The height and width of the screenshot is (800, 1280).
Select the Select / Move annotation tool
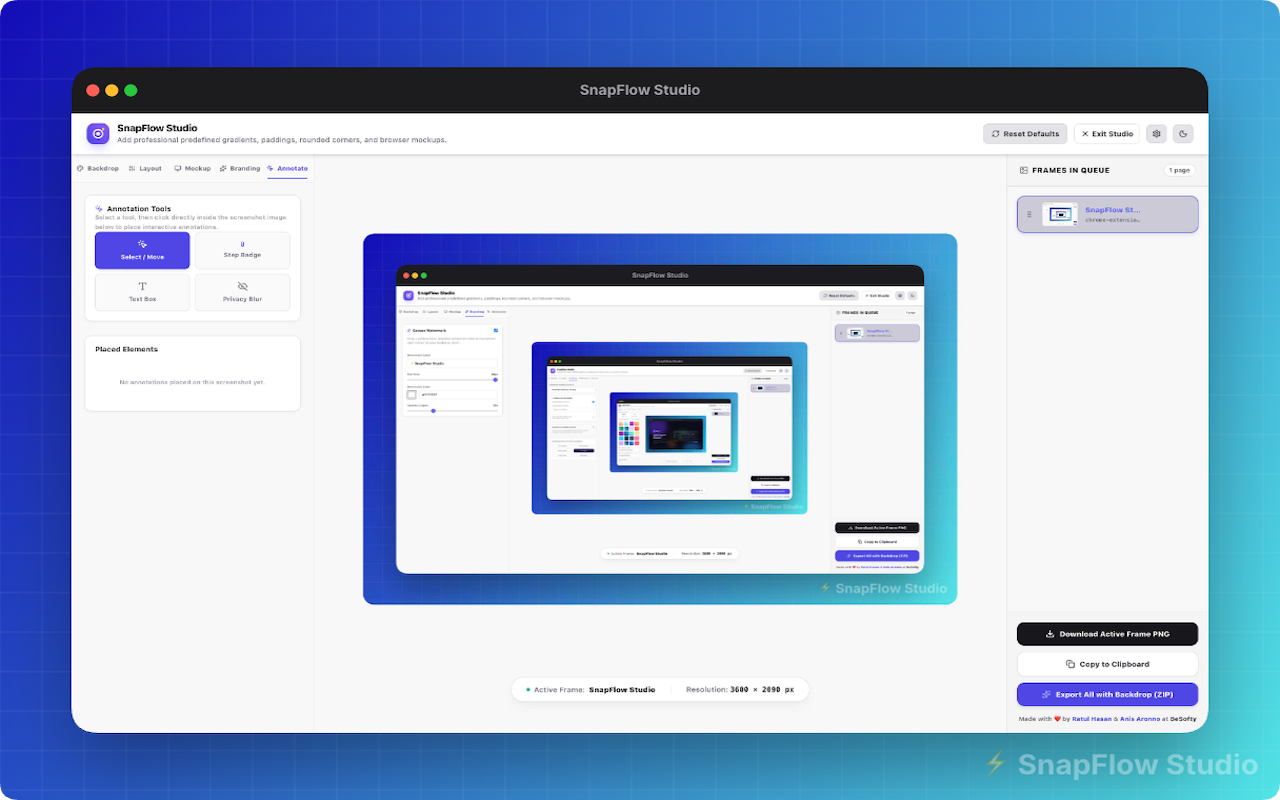click(x=142, y=250)
